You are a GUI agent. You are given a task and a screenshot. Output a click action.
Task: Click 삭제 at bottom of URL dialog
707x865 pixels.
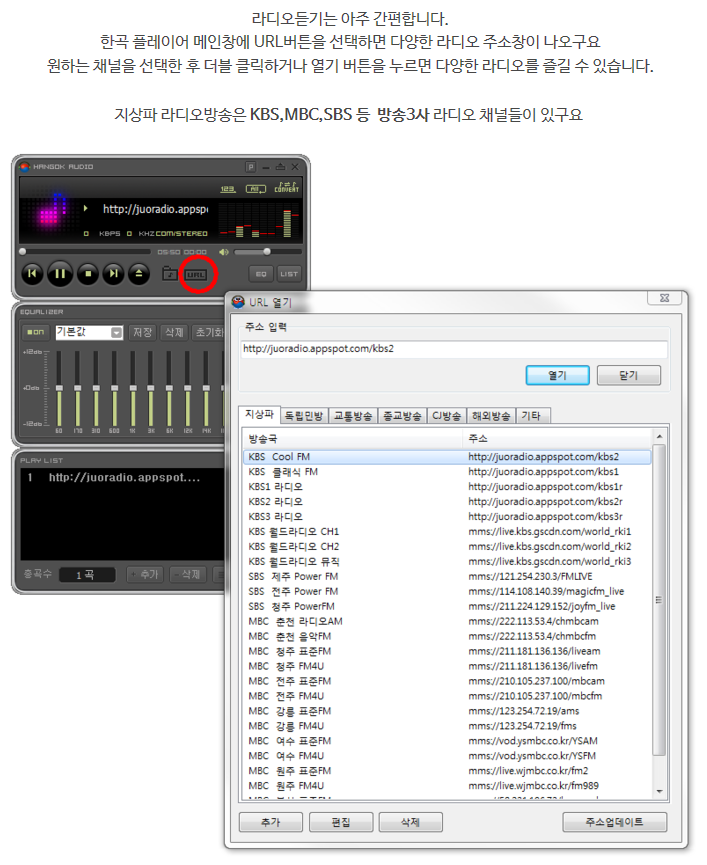click(x=410, y=822)
